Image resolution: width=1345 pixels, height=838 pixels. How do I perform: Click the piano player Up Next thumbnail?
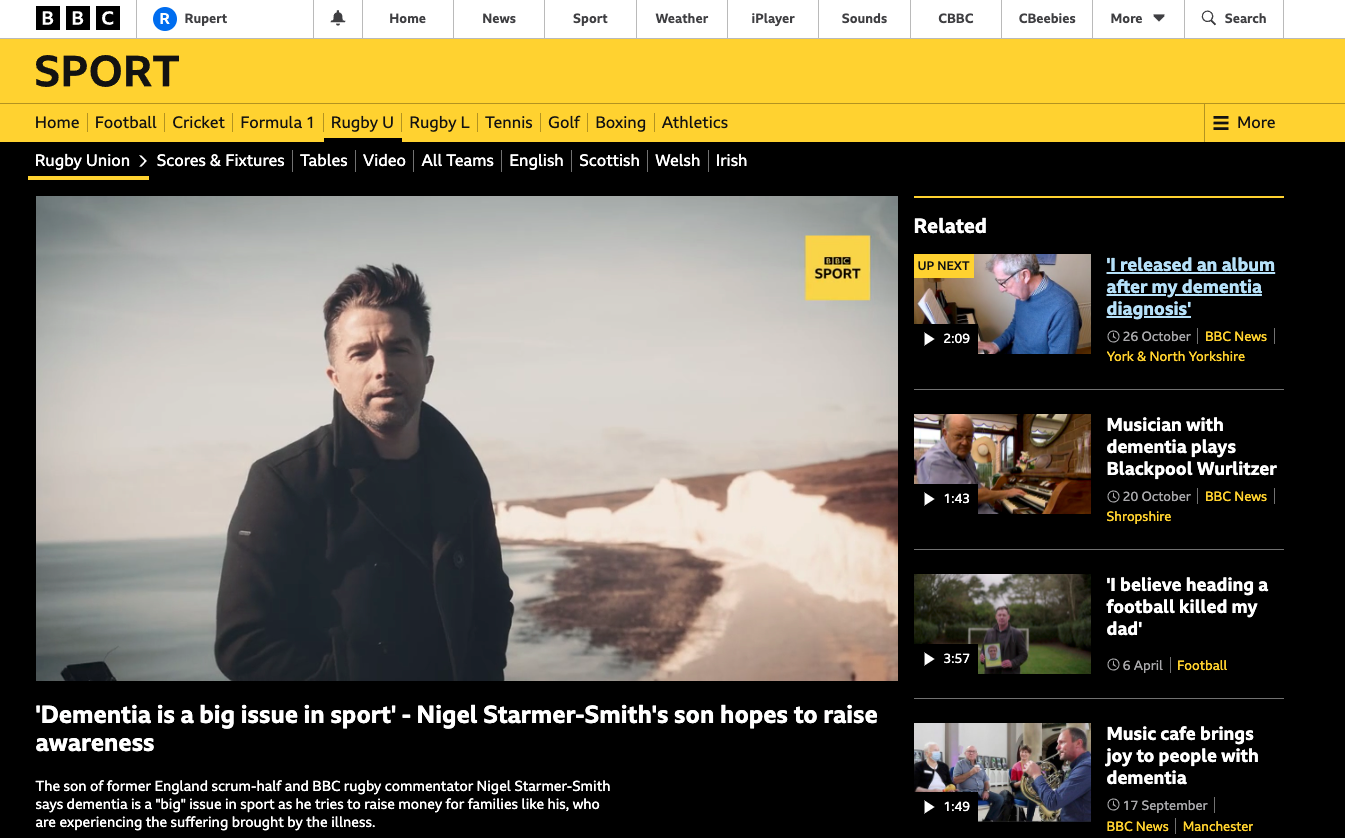pos(1002,304)
